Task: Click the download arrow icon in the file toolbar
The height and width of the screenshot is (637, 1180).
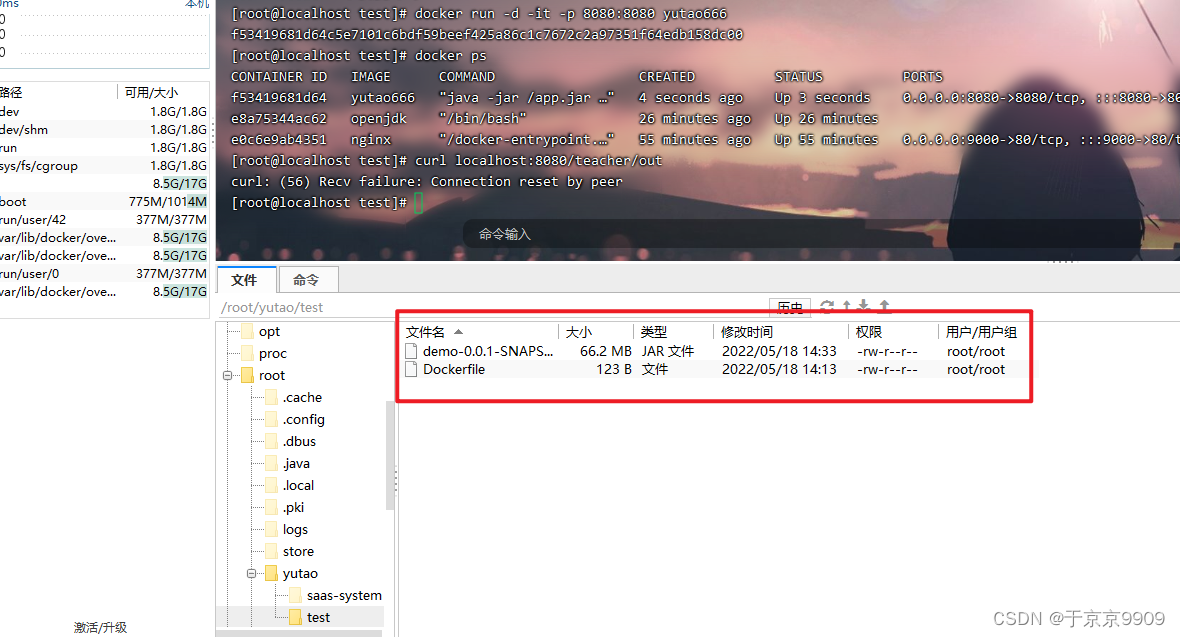Action: [863, 306]
